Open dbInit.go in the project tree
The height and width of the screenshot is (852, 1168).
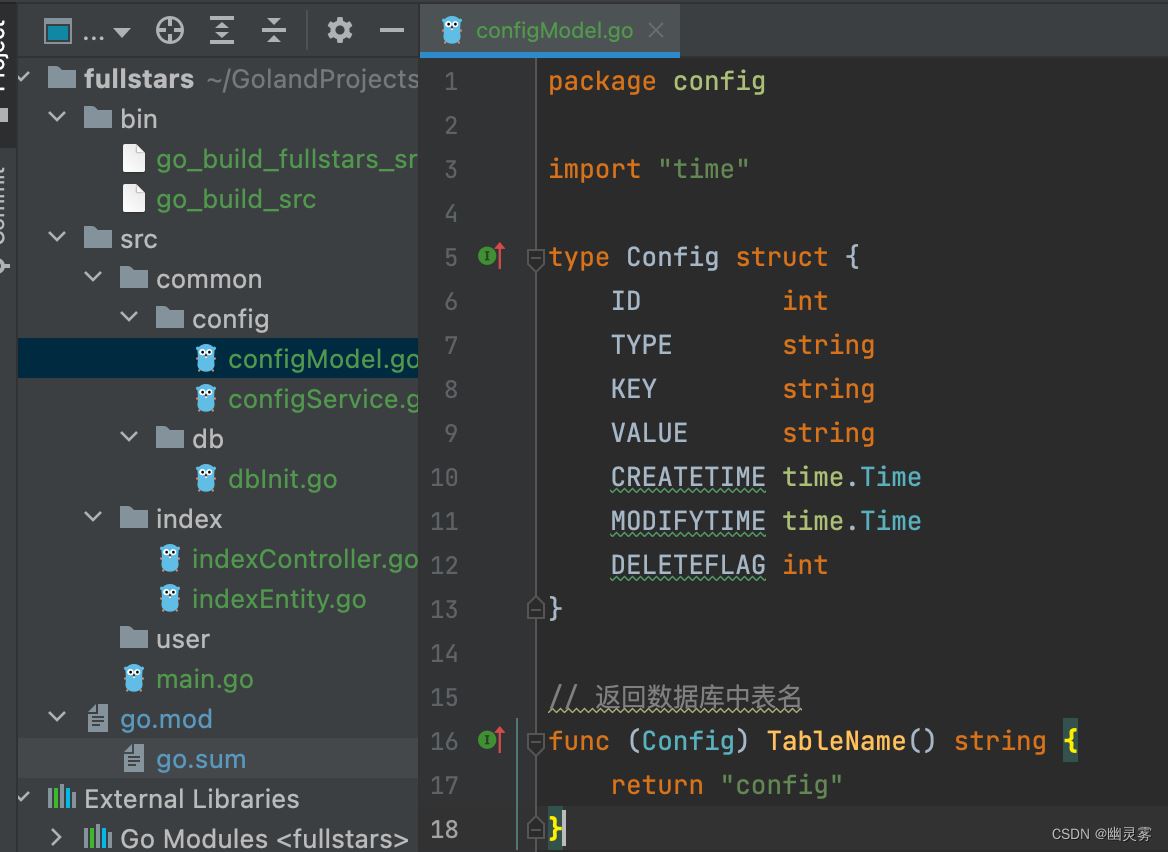282,479
